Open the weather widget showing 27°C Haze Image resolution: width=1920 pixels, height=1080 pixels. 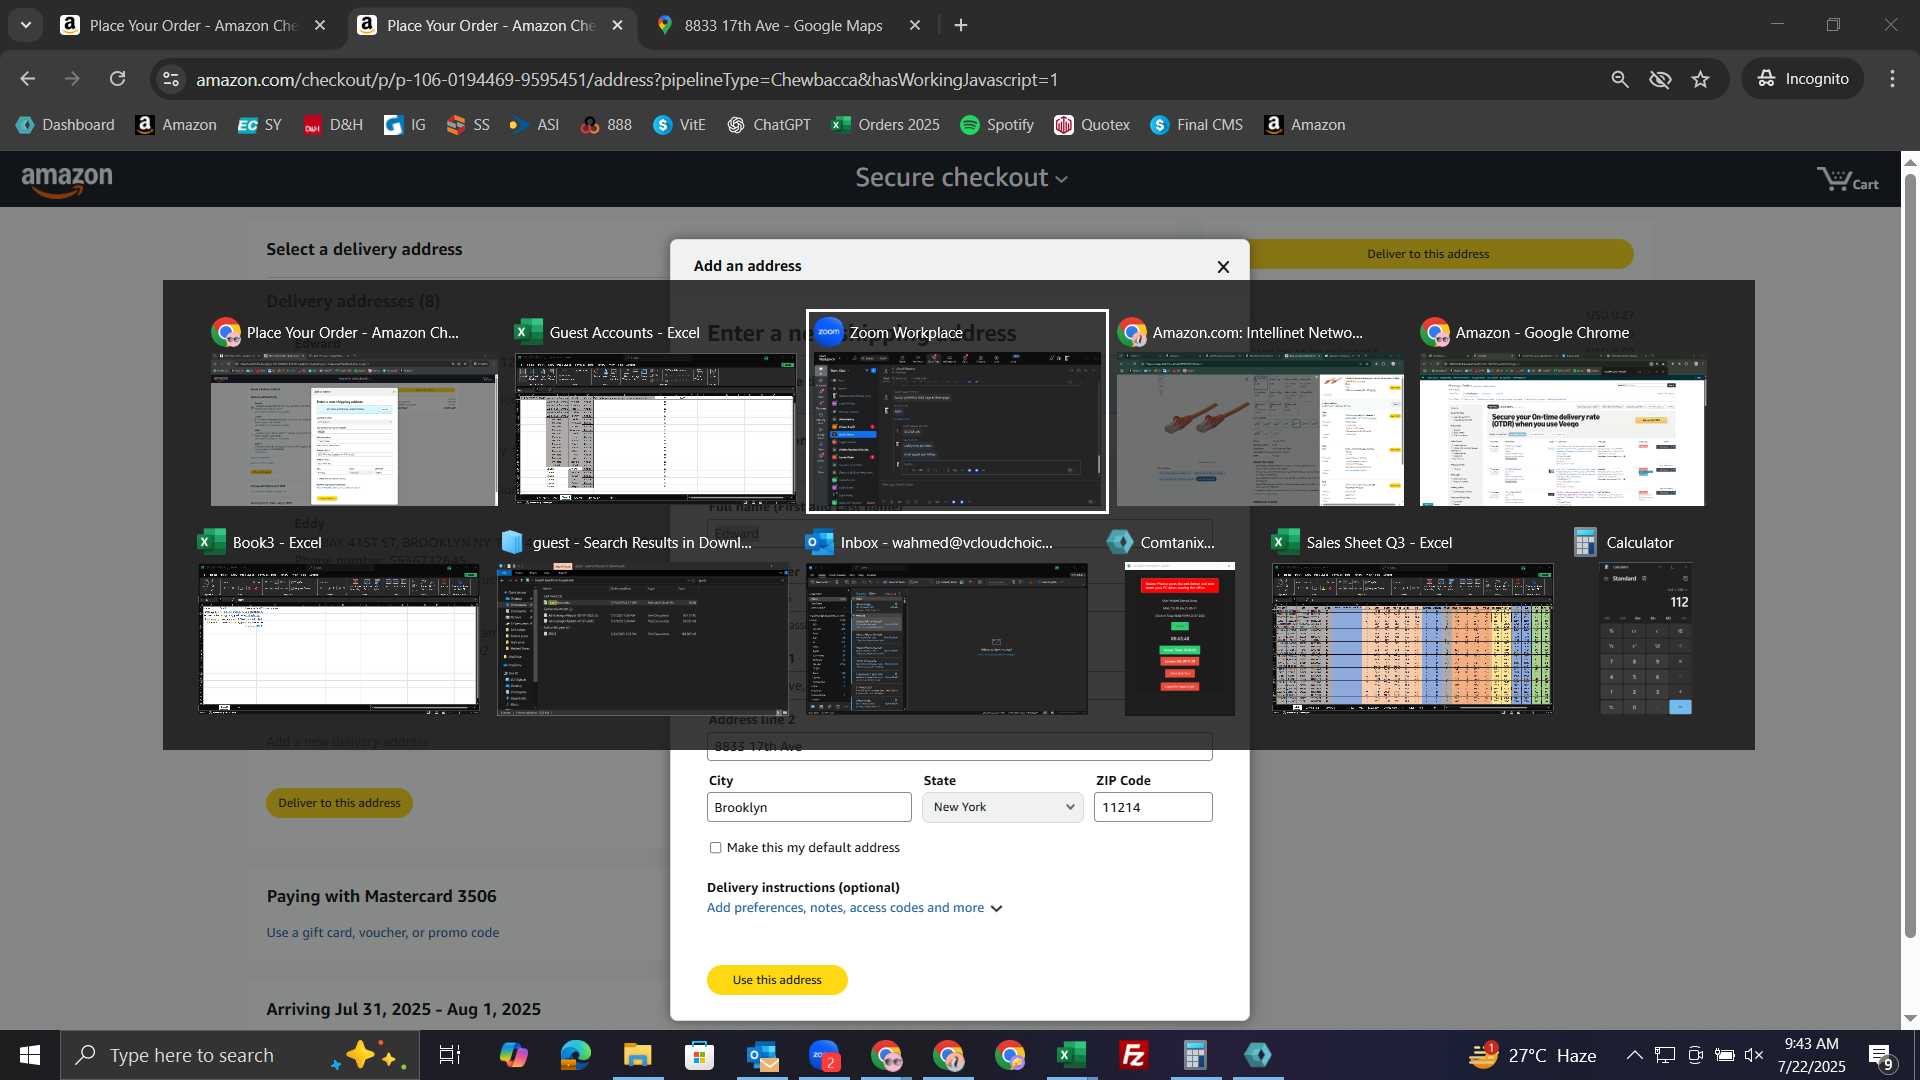click(1531, 1055)
